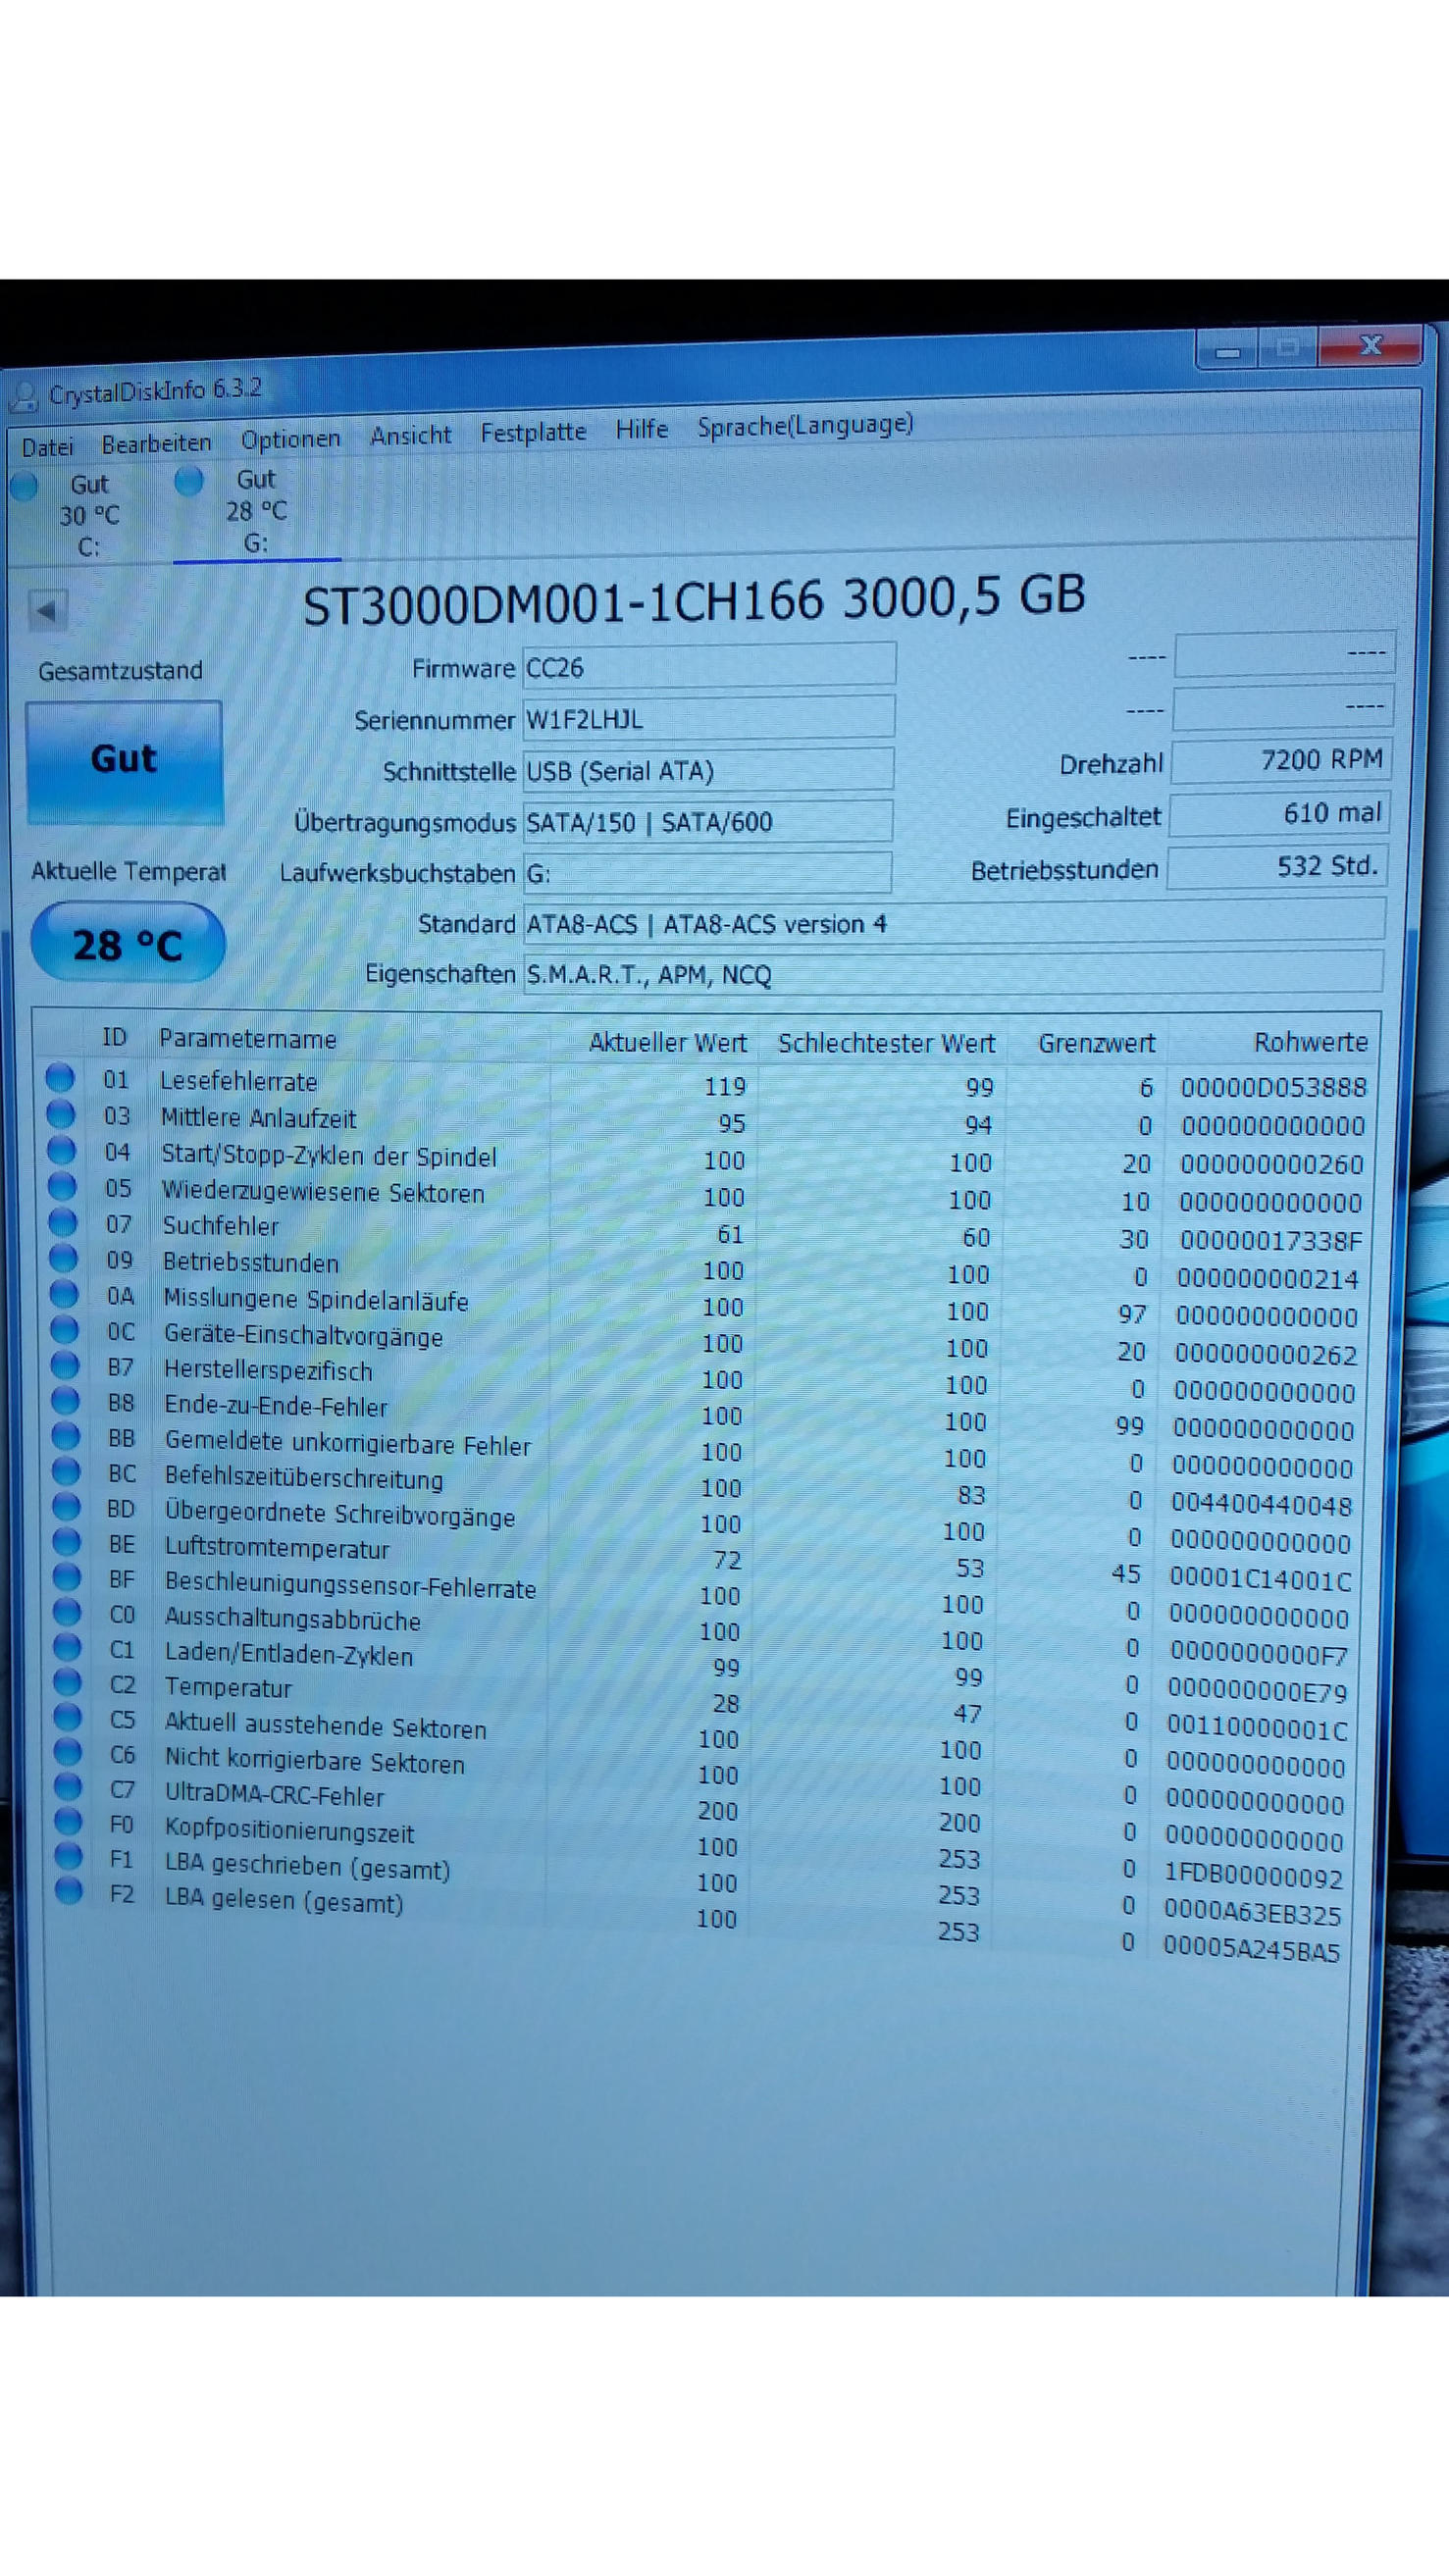Click the status icon for Lesefehlerrate
The height and width of the screenshot is (2576, 1449).
click(x=60, y=1077)
